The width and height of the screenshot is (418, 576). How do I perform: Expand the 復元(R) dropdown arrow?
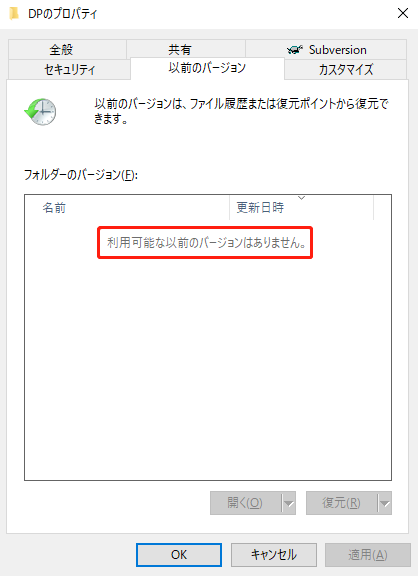click(x=385, y=503)
